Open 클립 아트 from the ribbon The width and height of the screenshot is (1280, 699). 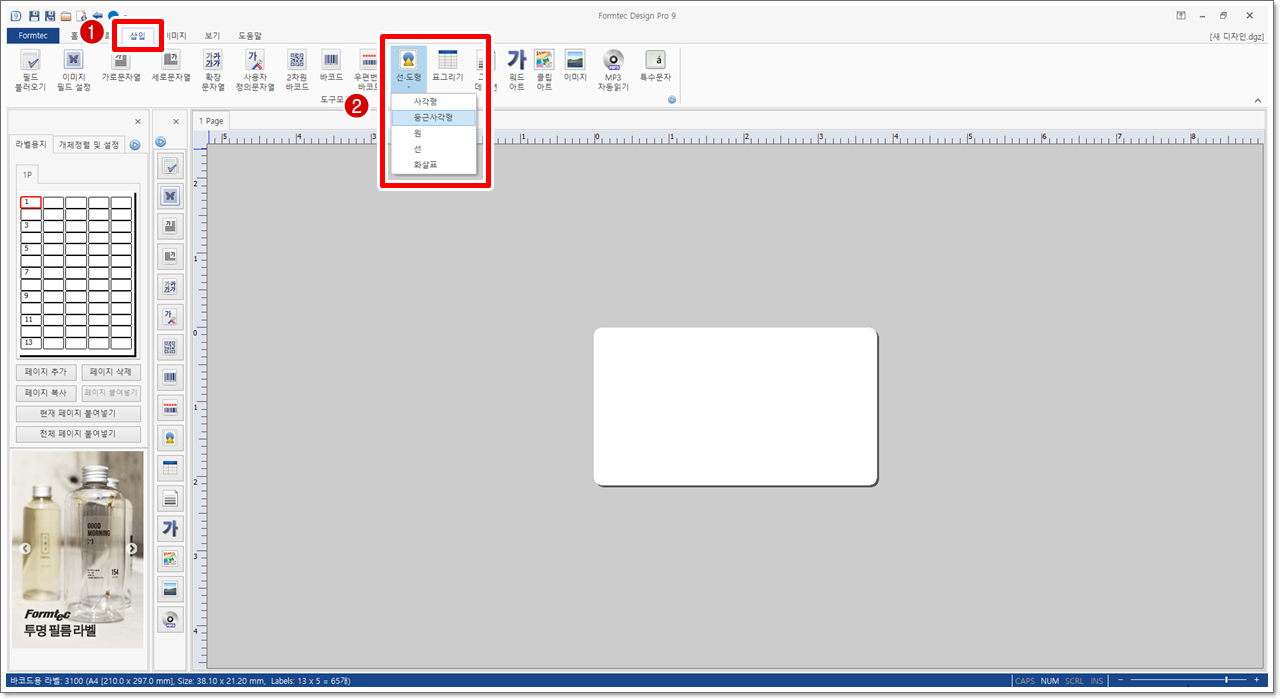[x=544, y=69]
